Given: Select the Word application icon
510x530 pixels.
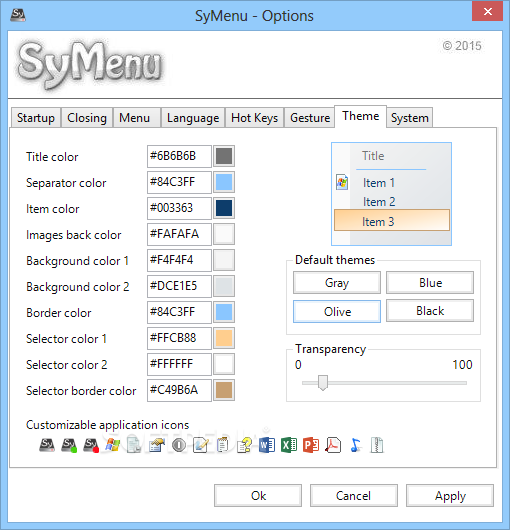Looking at the screenshot, I should (x=267, y=445).
